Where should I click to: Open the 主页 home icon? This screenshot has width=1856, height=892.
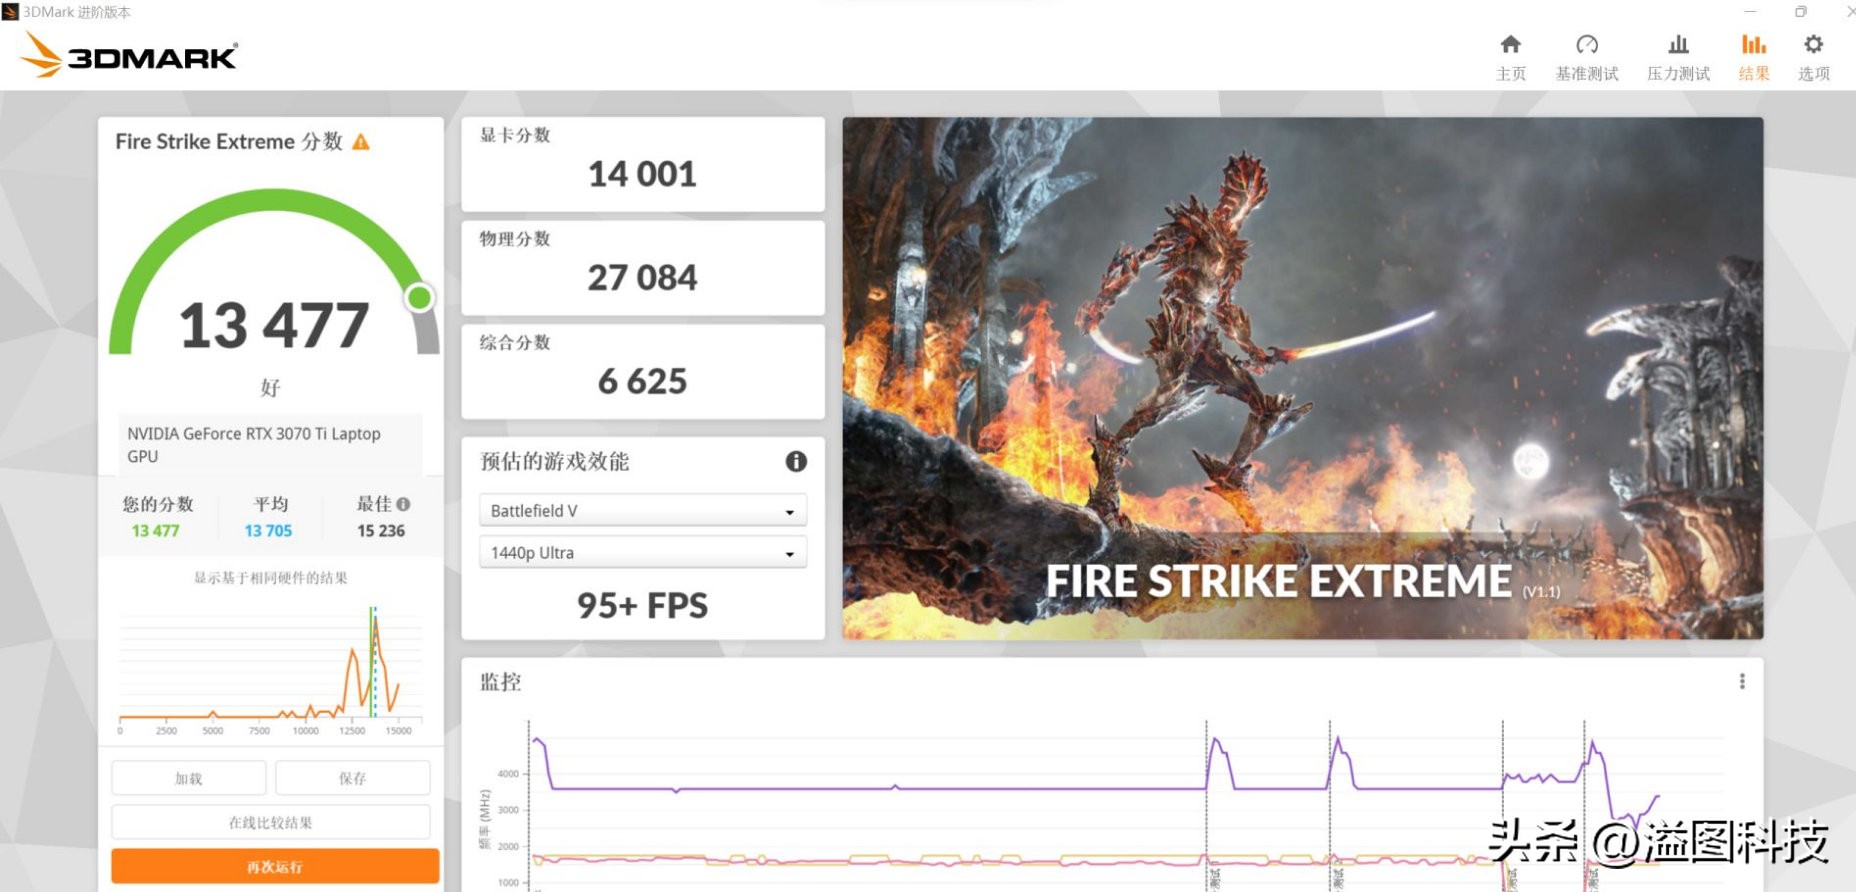(1510, 44)
